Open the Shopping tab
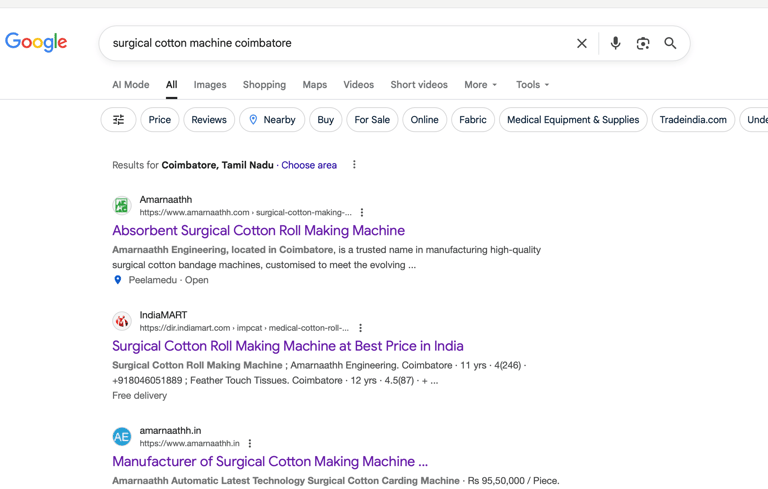Image resolution: width=768 pixels, height=489 pixels. (x=264, y=84)
